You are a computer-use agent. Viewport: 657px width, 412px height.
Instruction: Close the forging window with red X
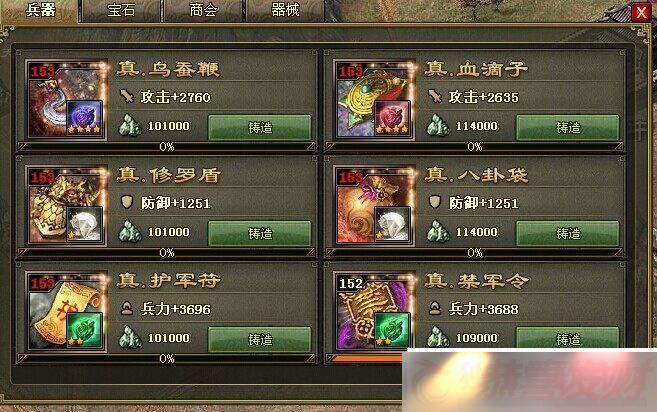pos(641,13)
